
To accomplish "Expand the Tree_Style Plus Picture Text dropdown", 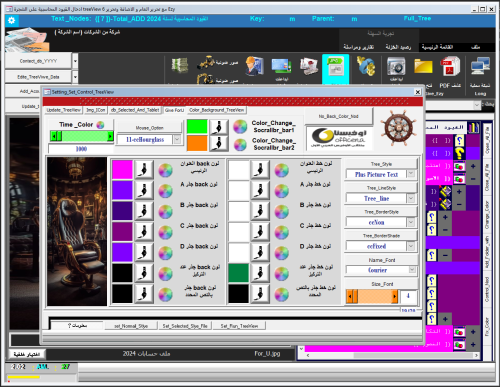I will 411,174.
